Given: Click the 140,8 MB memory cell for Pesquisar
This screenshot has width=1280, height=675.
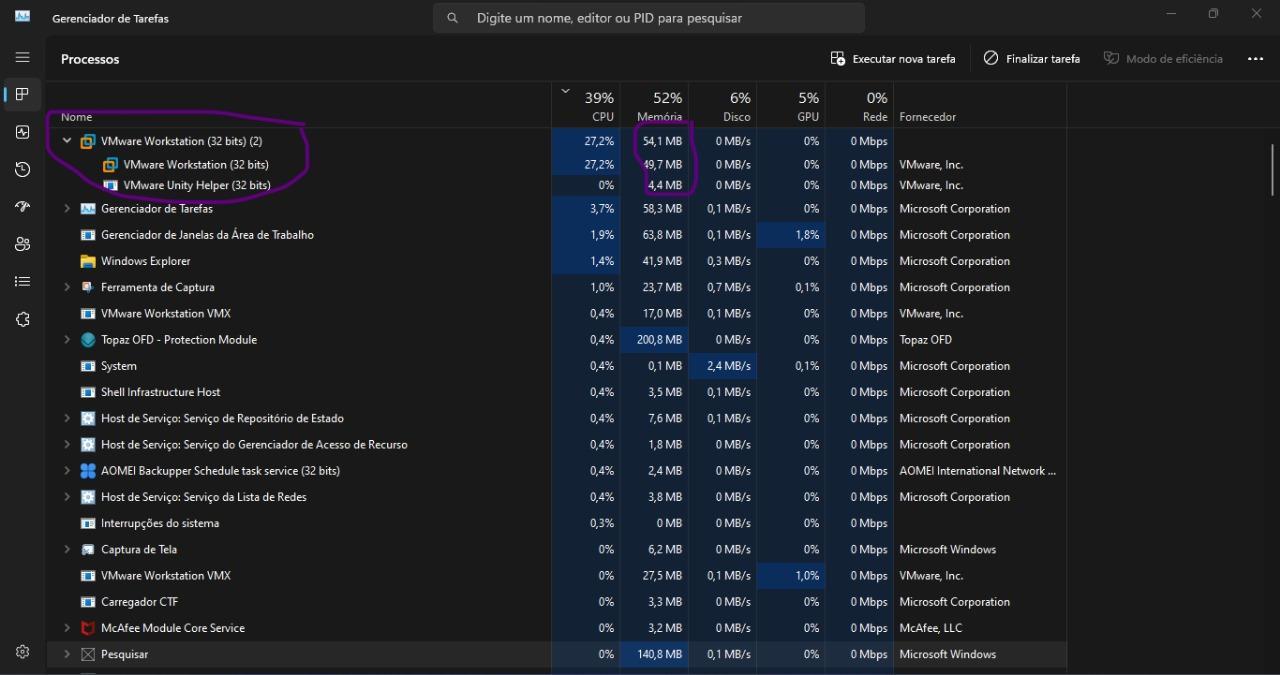Looking at the screenshot, I should point(654,654).
